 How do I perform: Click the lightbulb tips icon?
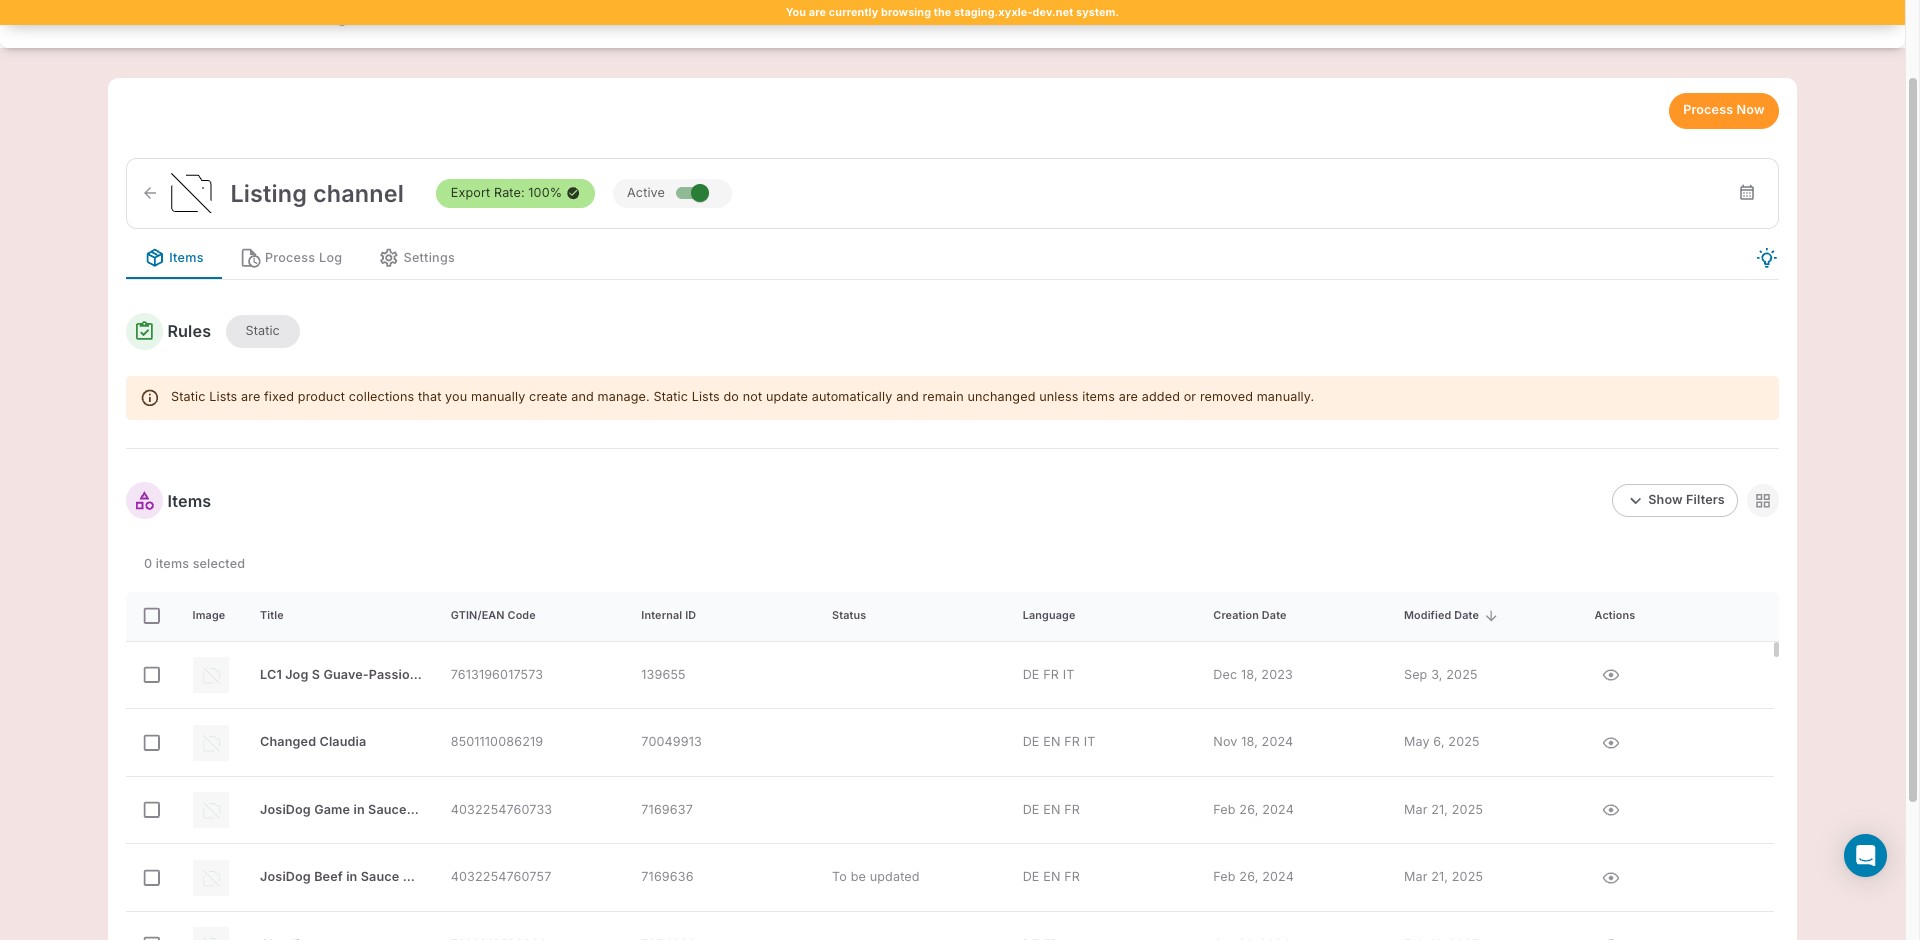pos(1766,258)
